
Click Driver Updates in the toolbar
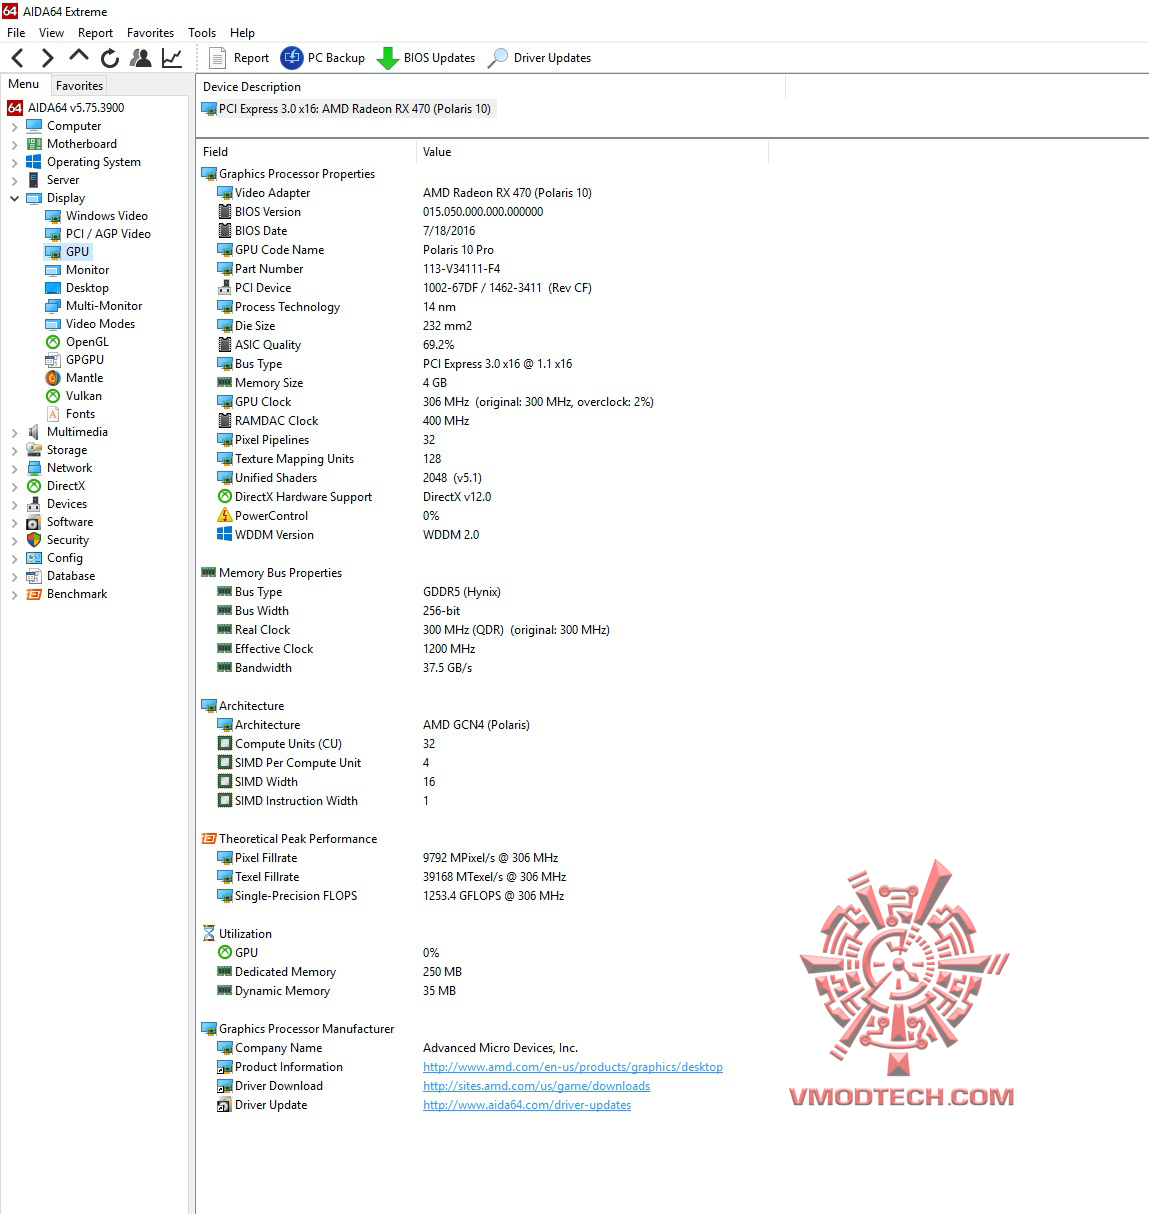click(539, 58)
